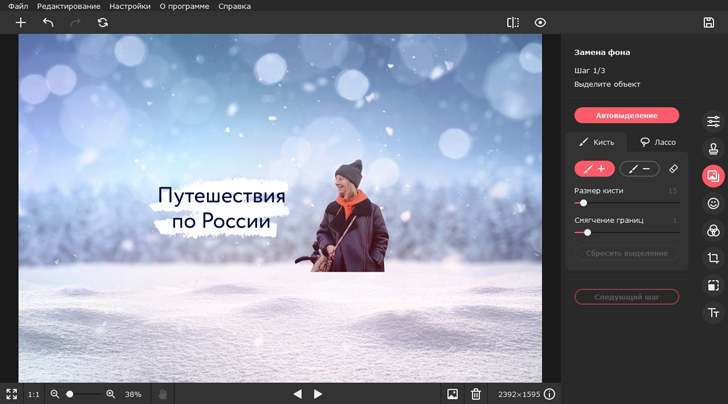
Task: Click the fit-to-screen expand icon
Action: pyautogui.click(x=11, y=394)
